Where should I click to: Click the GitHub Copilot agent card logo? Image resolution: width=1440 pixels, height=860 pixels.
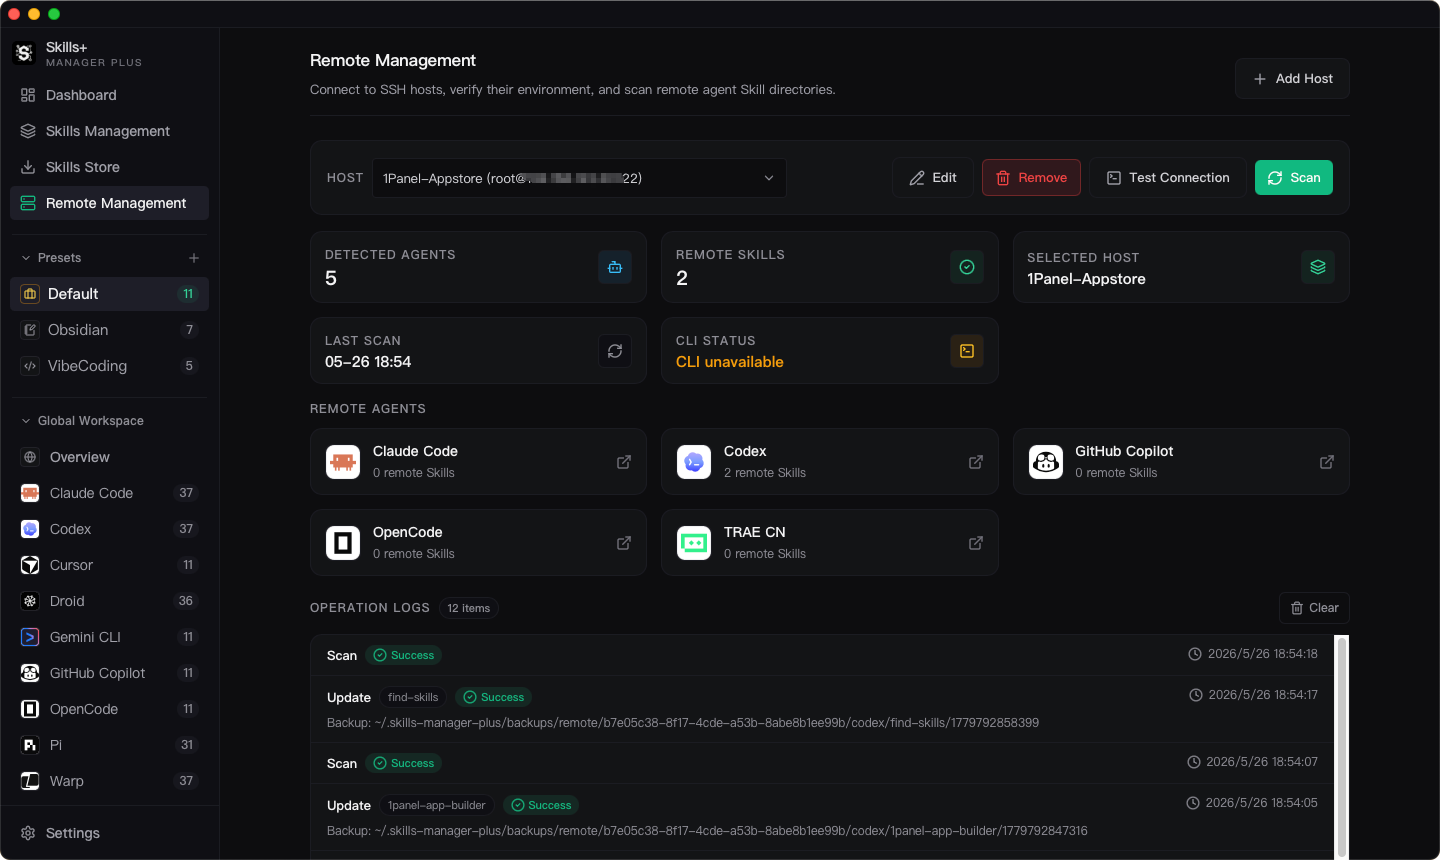click(1046, 462)
